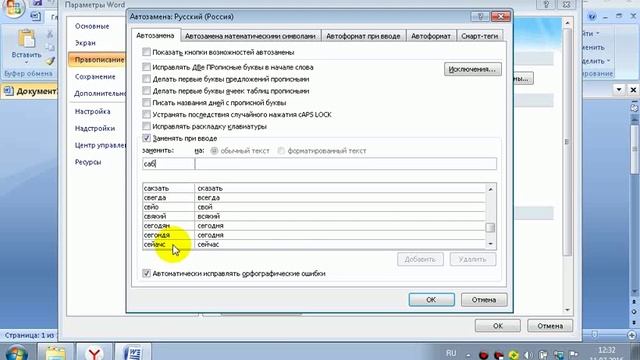This screenshot has height=360, width=640.
Task: Enable cAPS LOCK correction checkbox
Action: 147,114
